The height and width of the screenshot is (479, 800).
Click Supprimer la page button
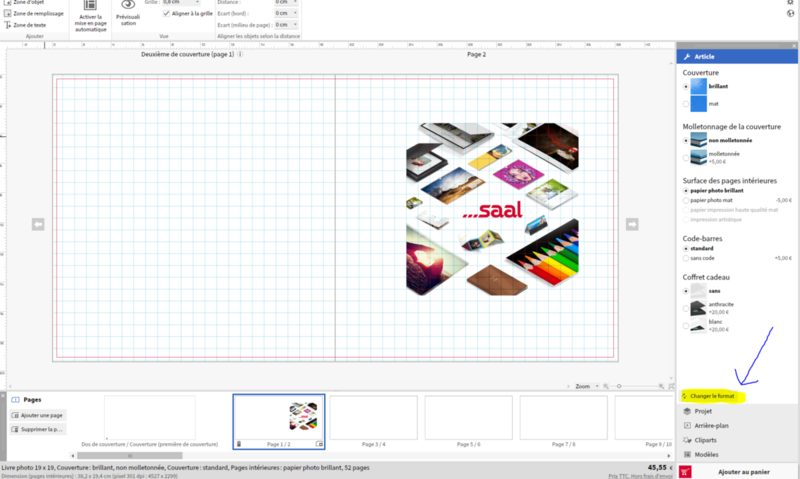[38, 430]
